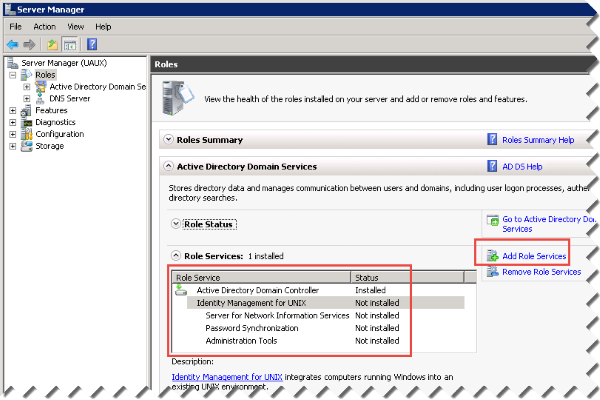Image resolution: width=600 pixels, height=400 pixels.
Task: Click the DNS Server tree icon
Action: [41, 98]
